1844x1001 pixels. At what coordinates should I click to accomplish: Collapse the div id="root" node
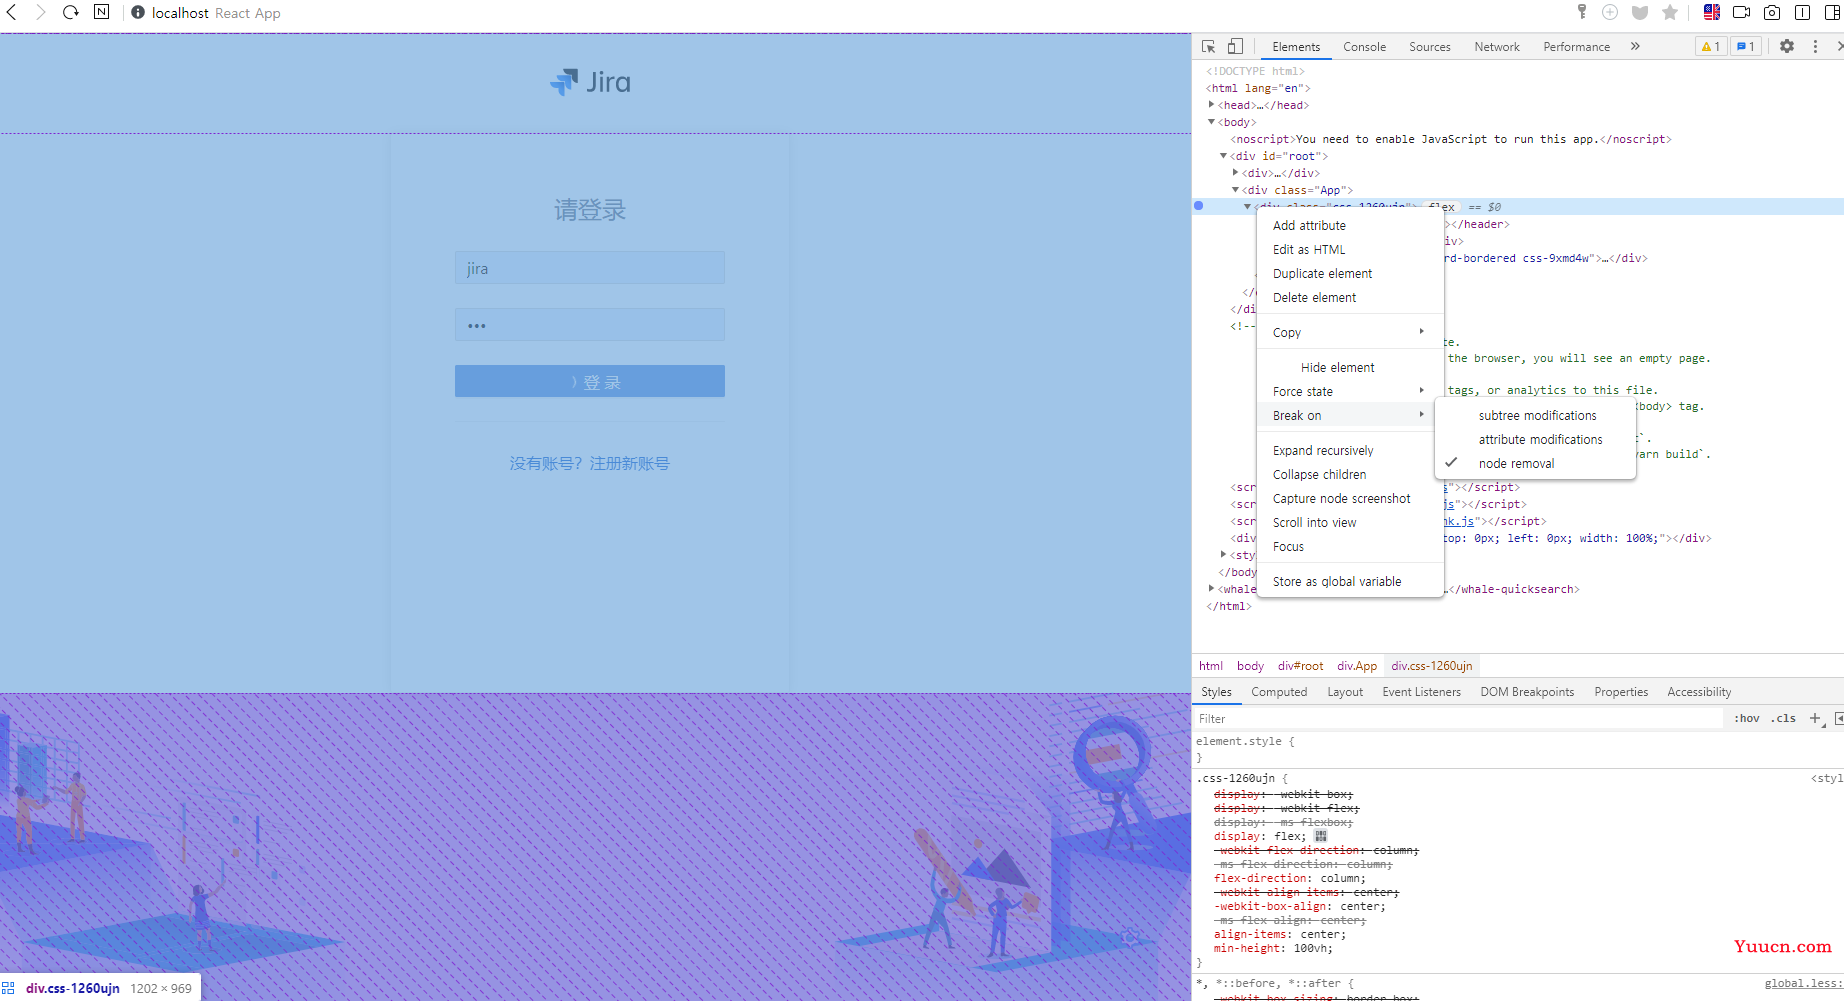click(x=1223, y=156)
